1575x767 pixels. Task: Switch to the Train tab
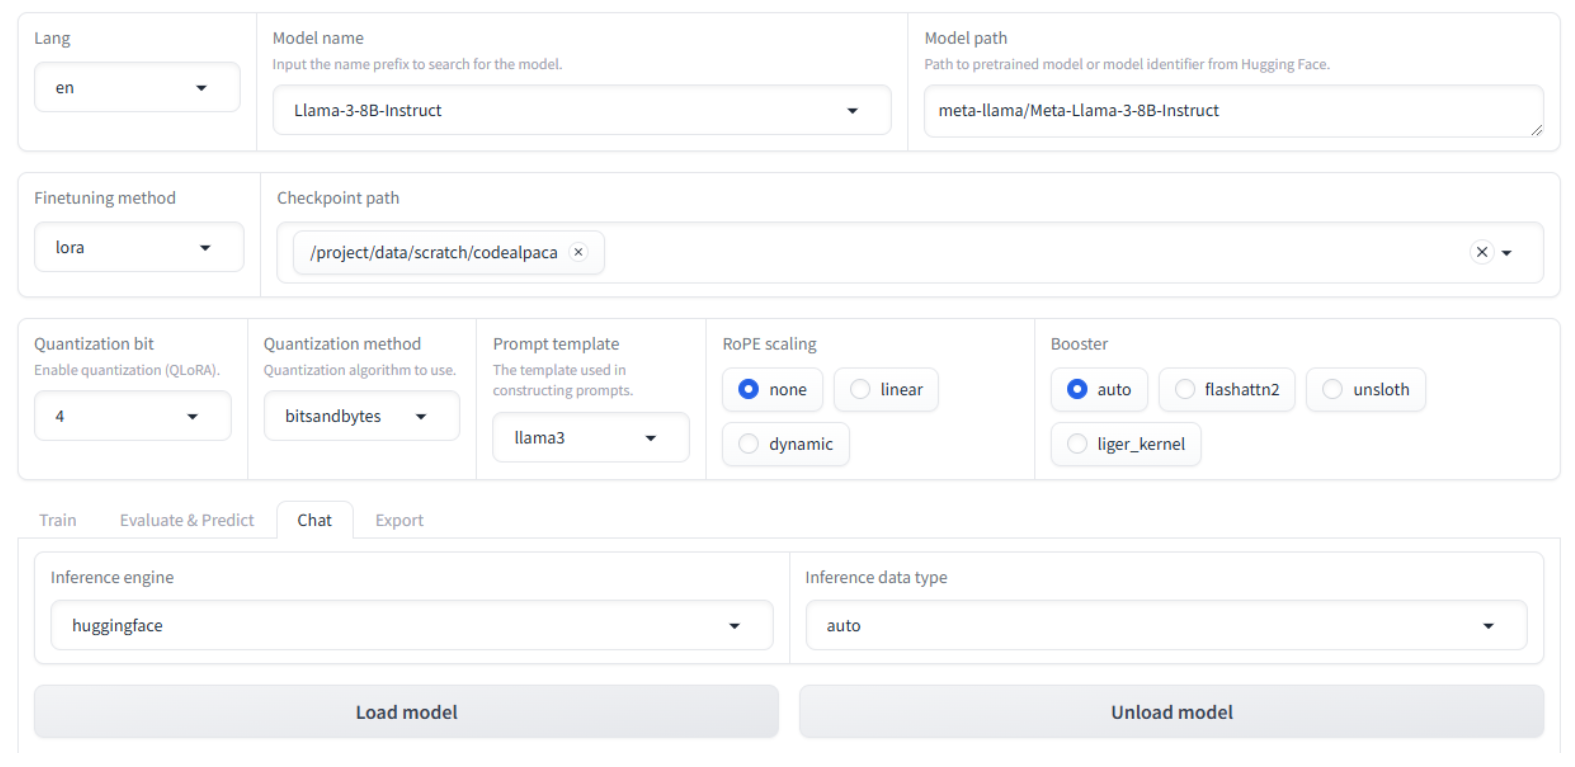[x=58, y=520]
